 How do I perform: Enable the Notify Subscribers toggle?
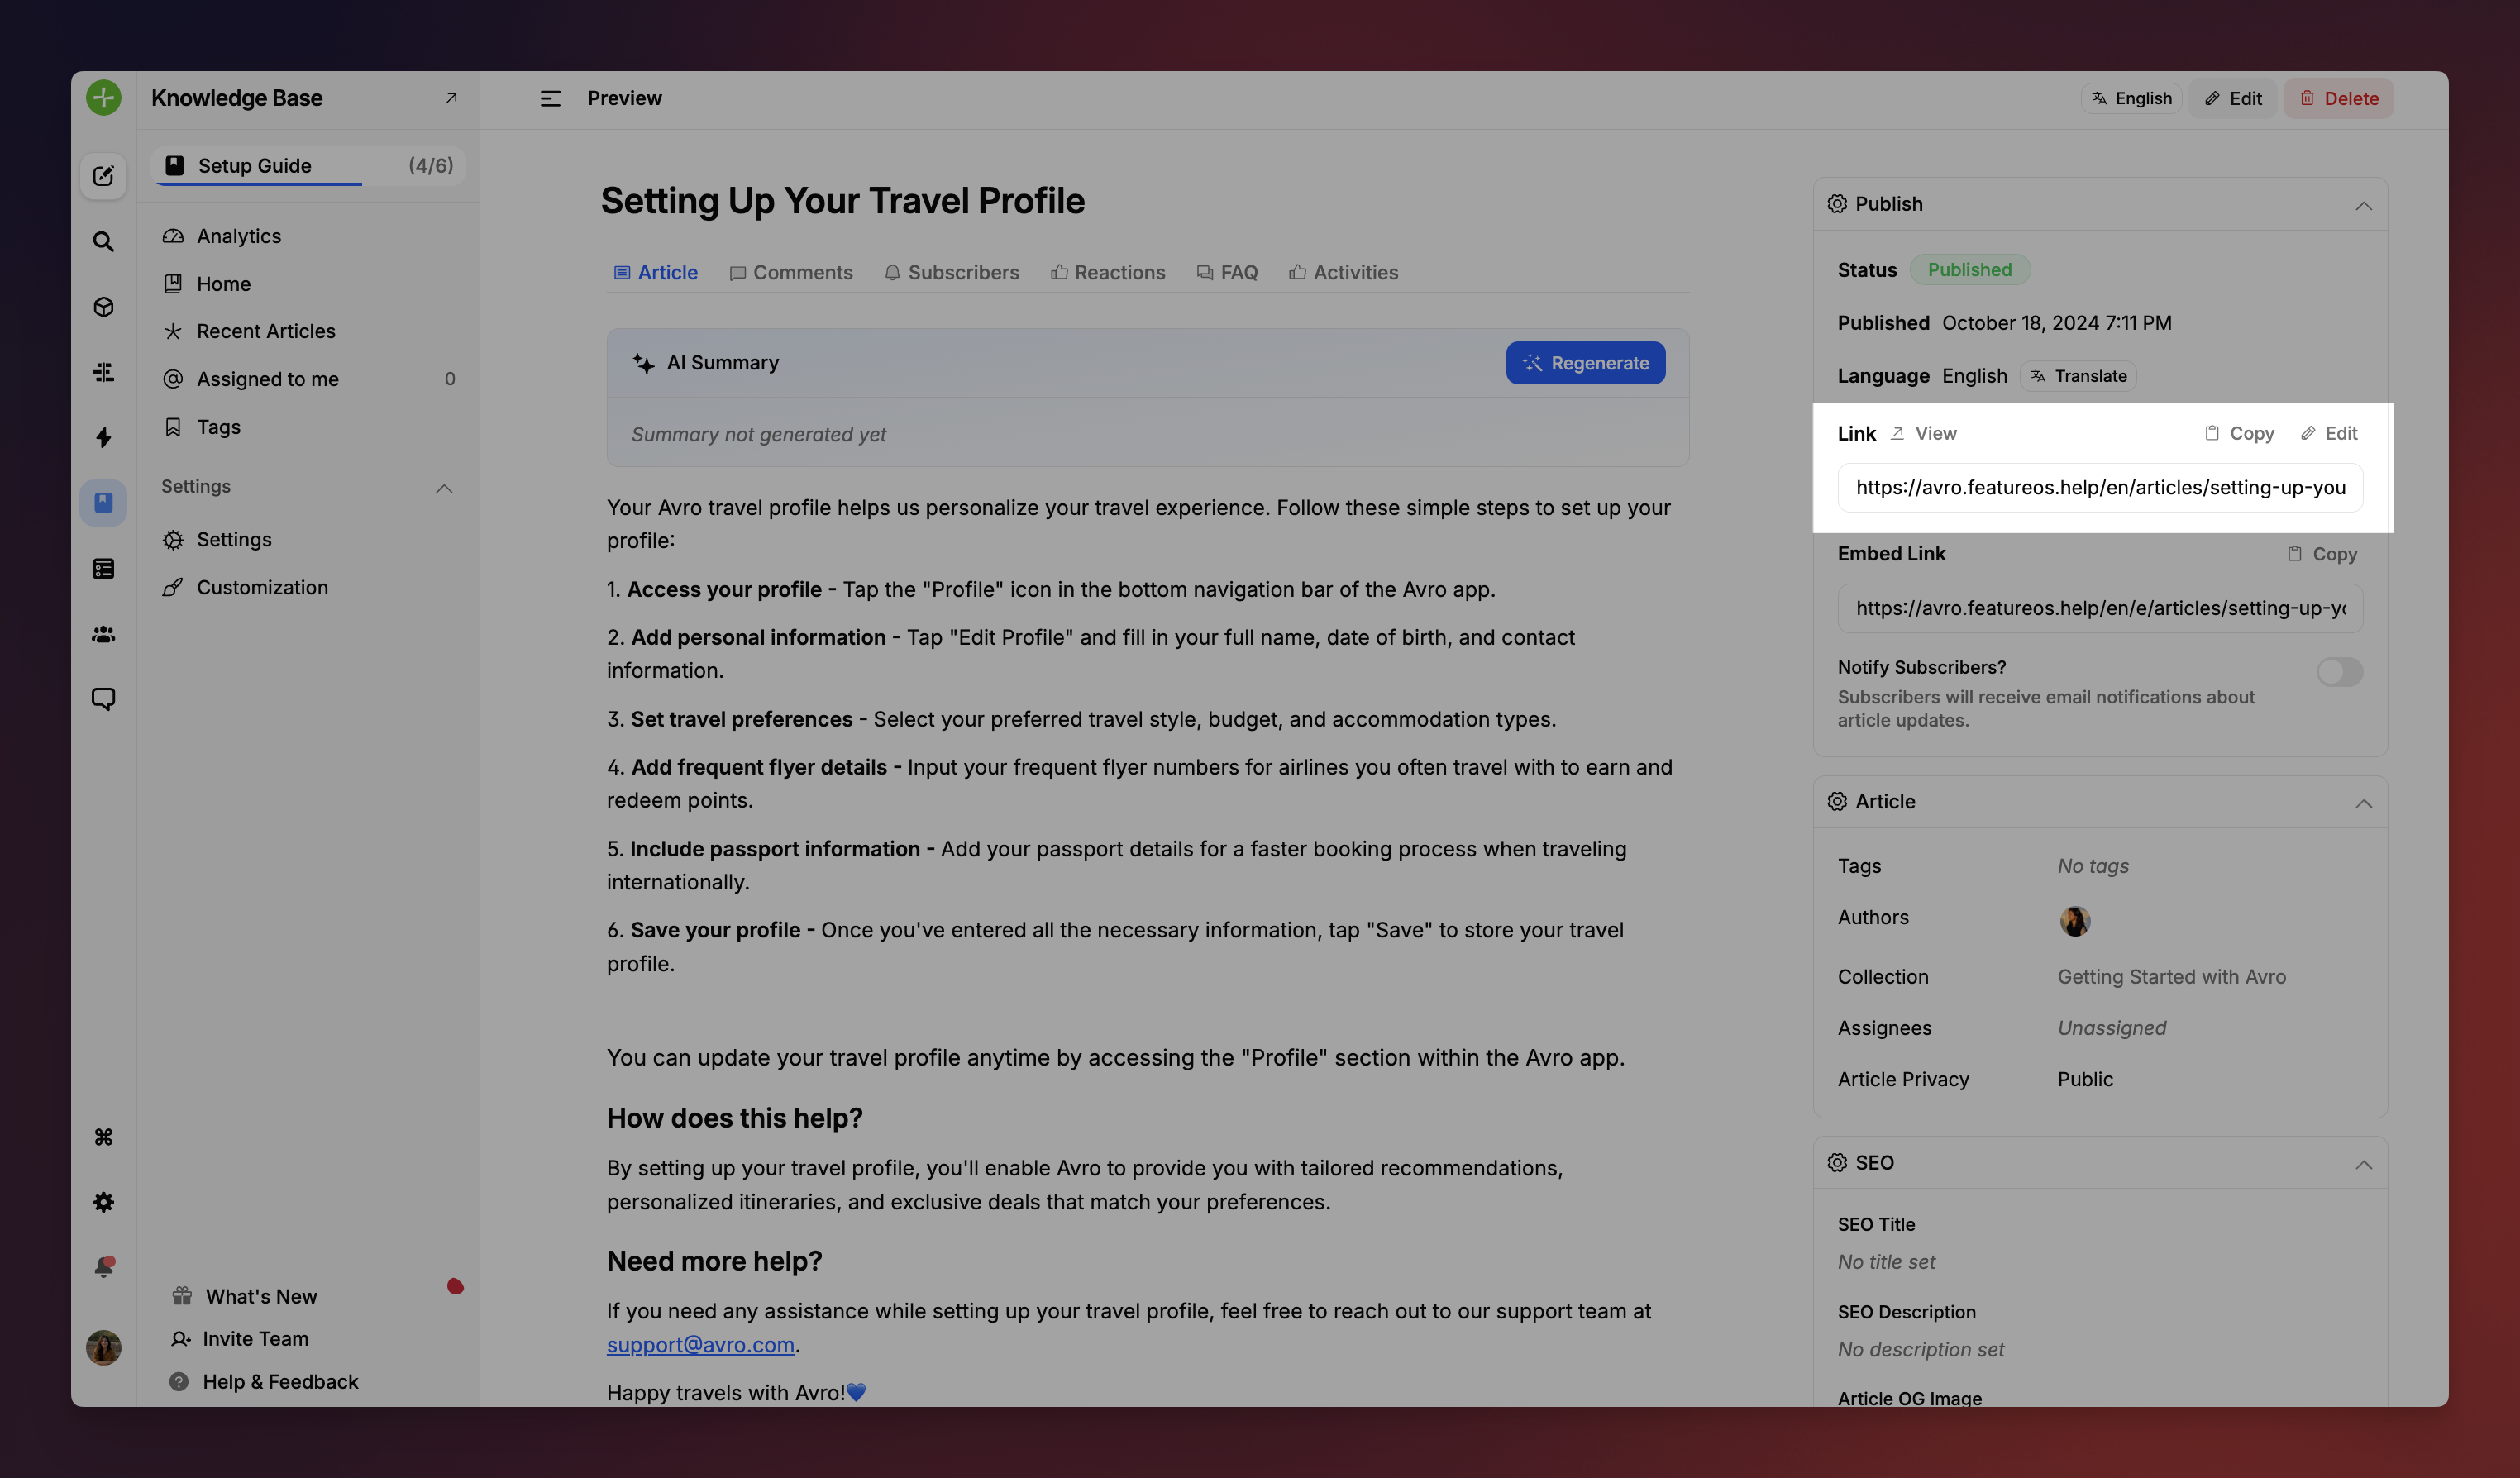click(2339, 672)
